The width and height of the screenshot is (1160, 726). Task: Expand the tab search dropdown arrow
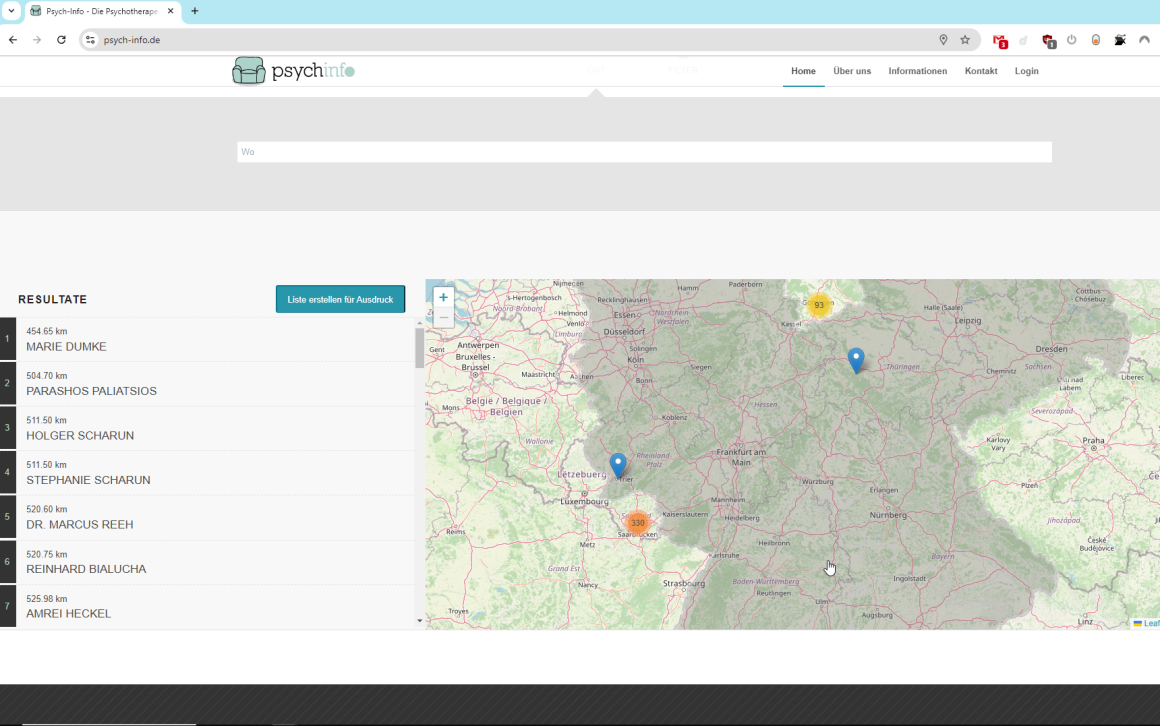11,11
